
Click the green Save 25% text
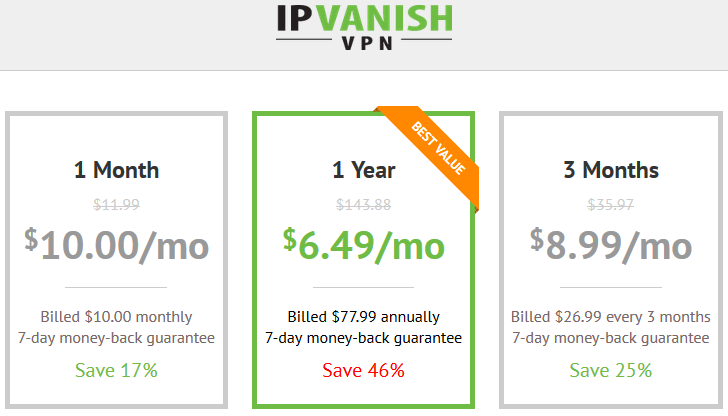point(611,370)
